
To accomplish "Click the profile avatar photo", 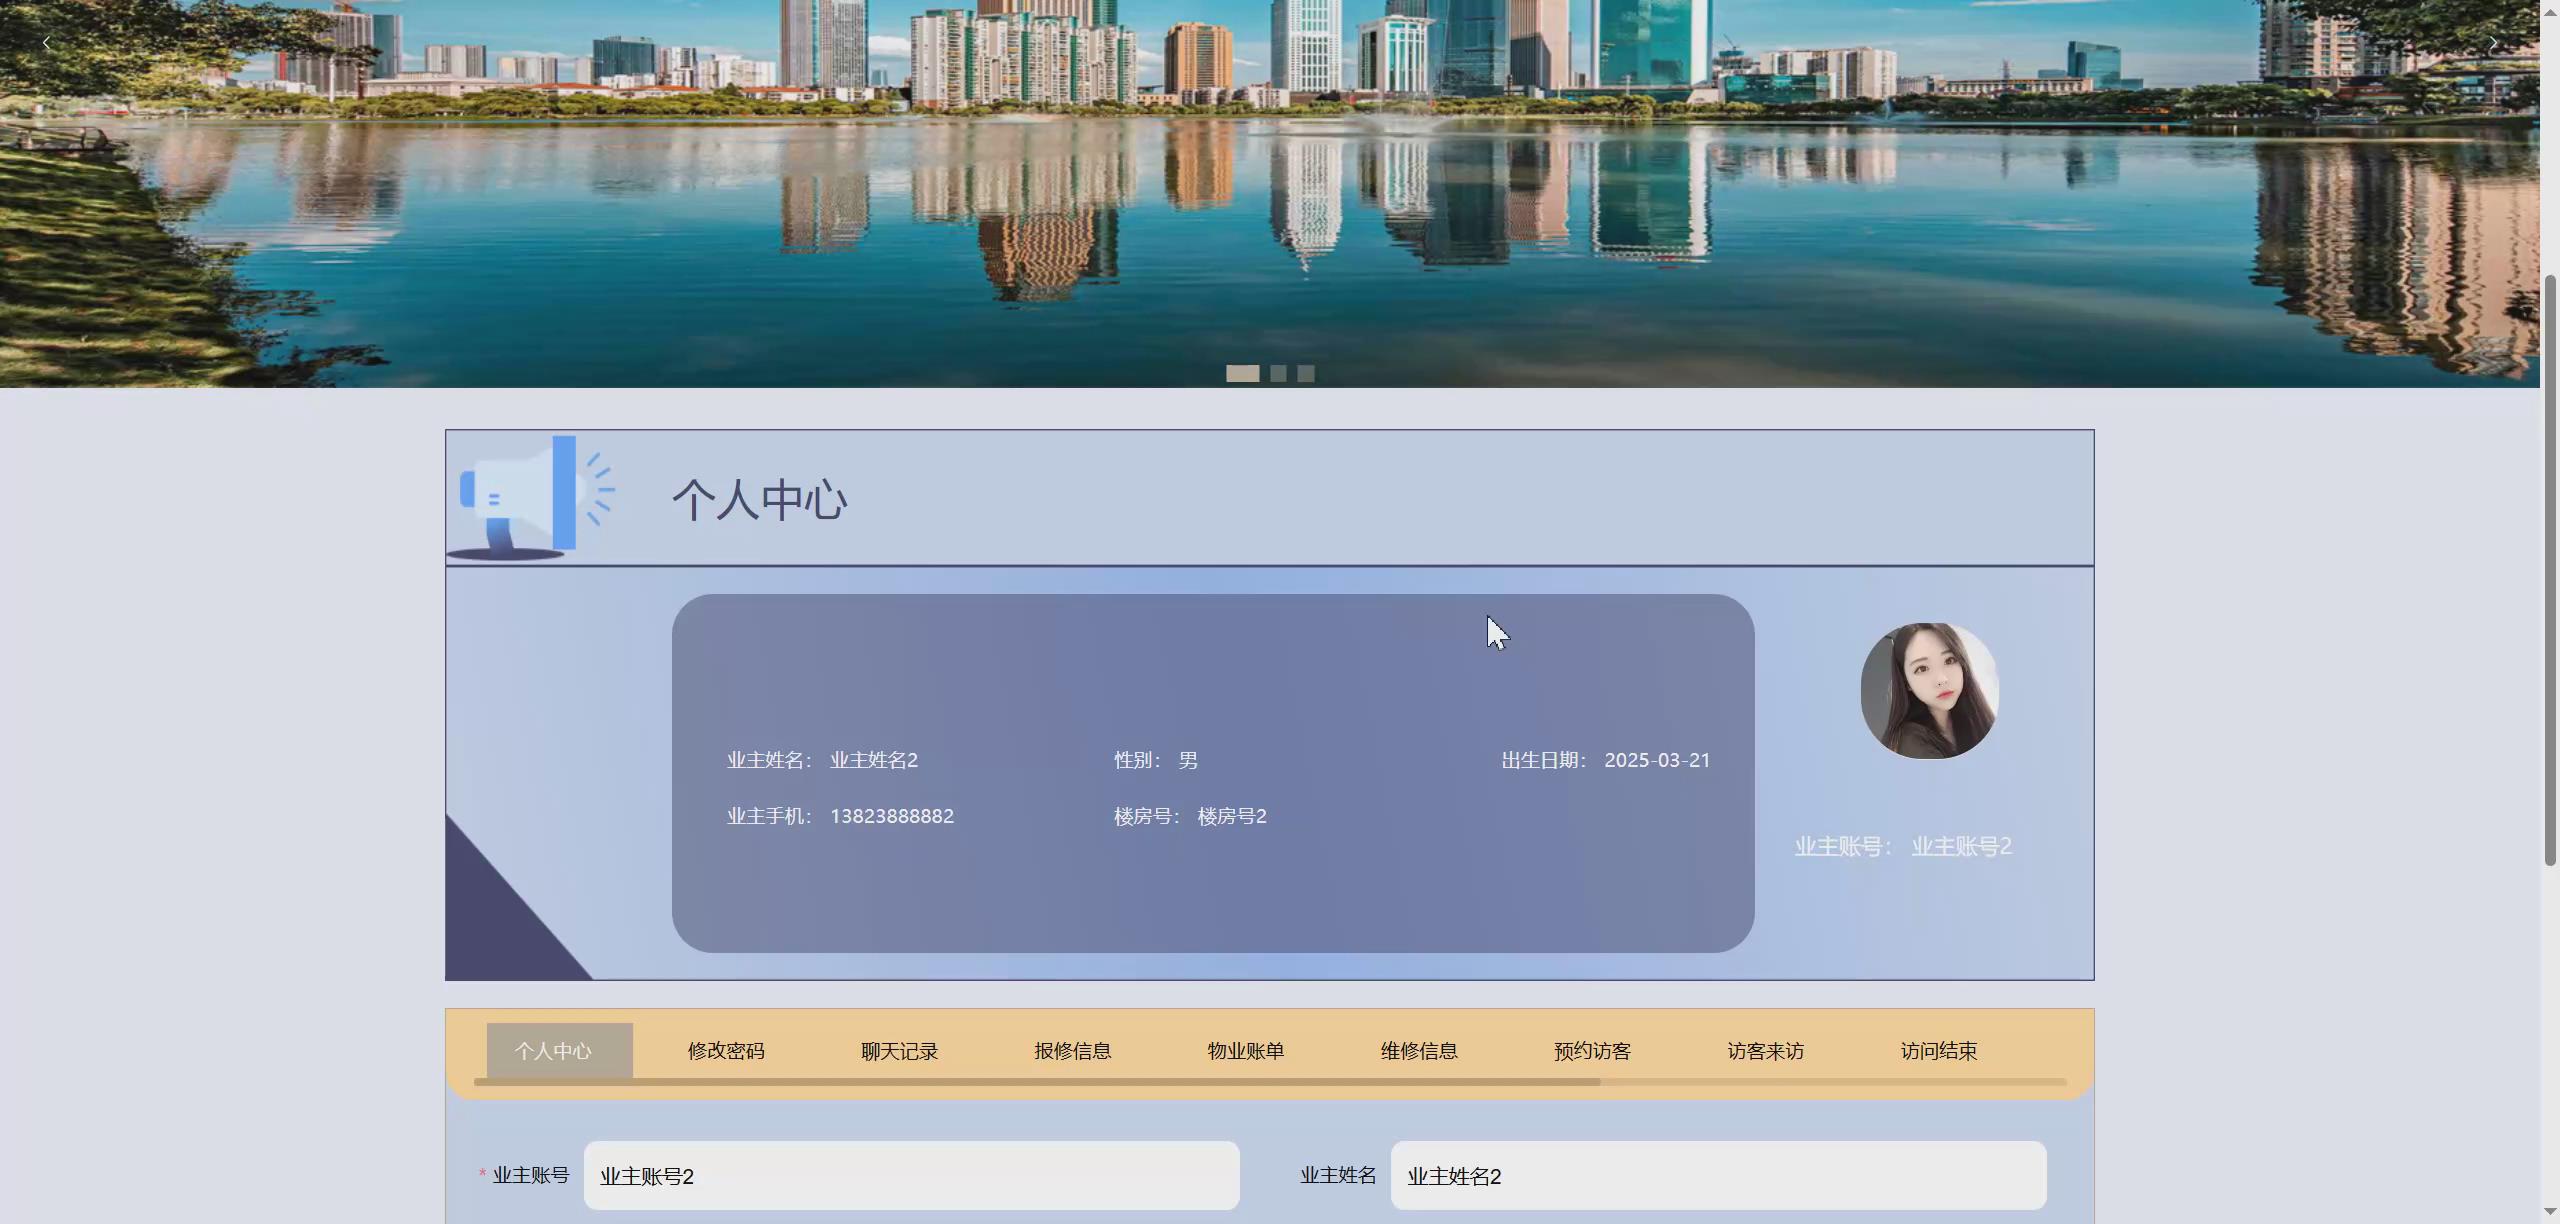I will [1929, 691].
